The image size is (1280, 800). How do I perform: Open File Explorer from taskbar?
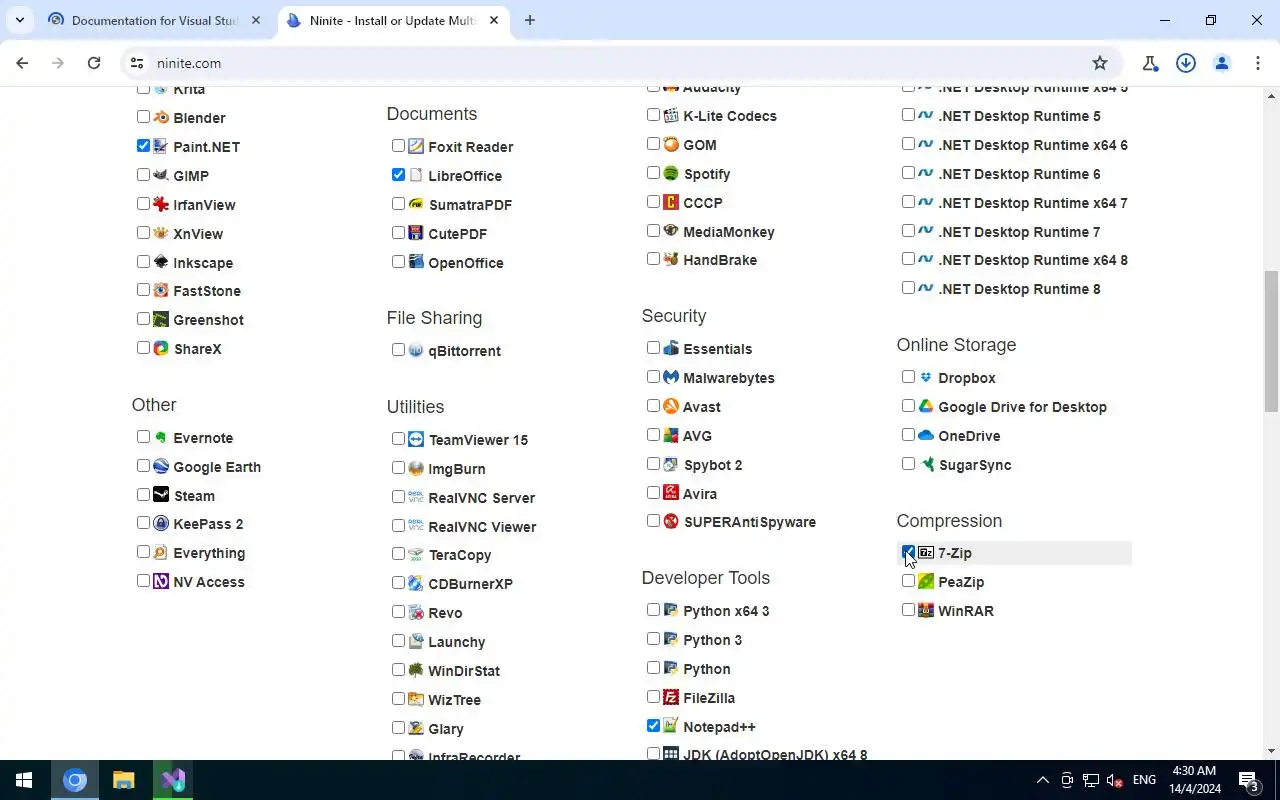click(123, 780)
